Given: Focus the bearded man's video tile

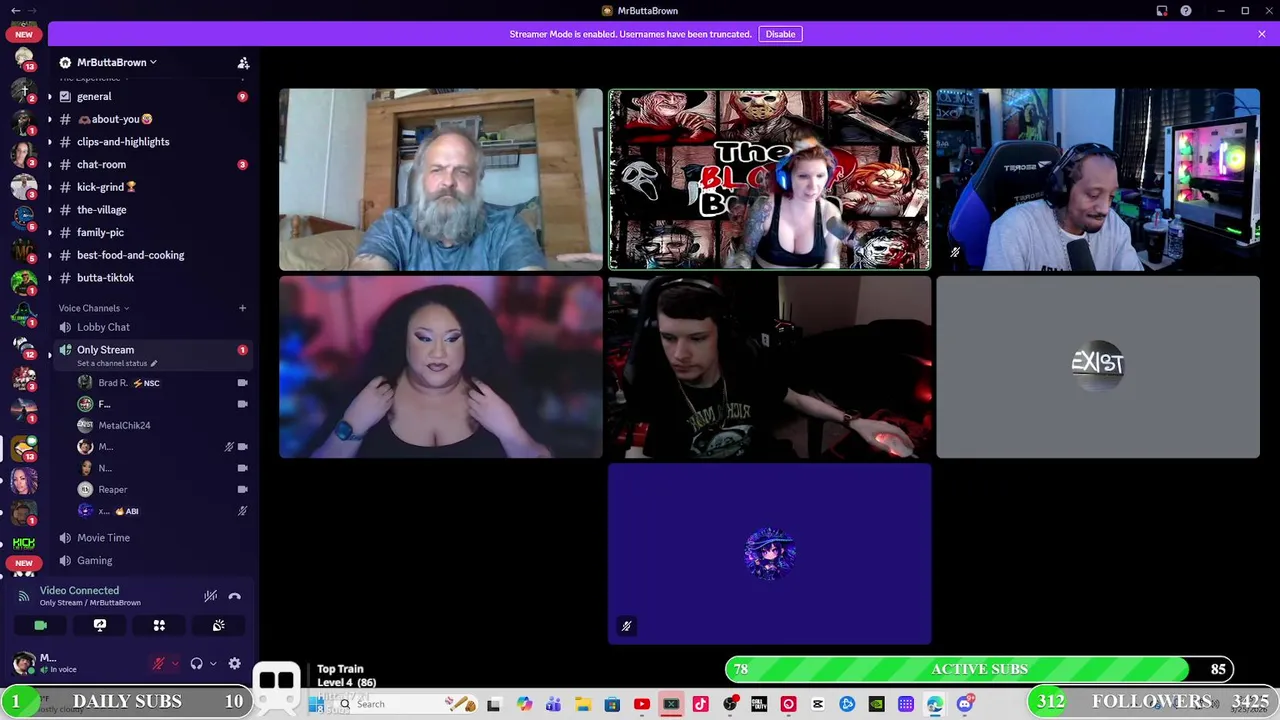Looking at the screenshot, I should point(441,180).
